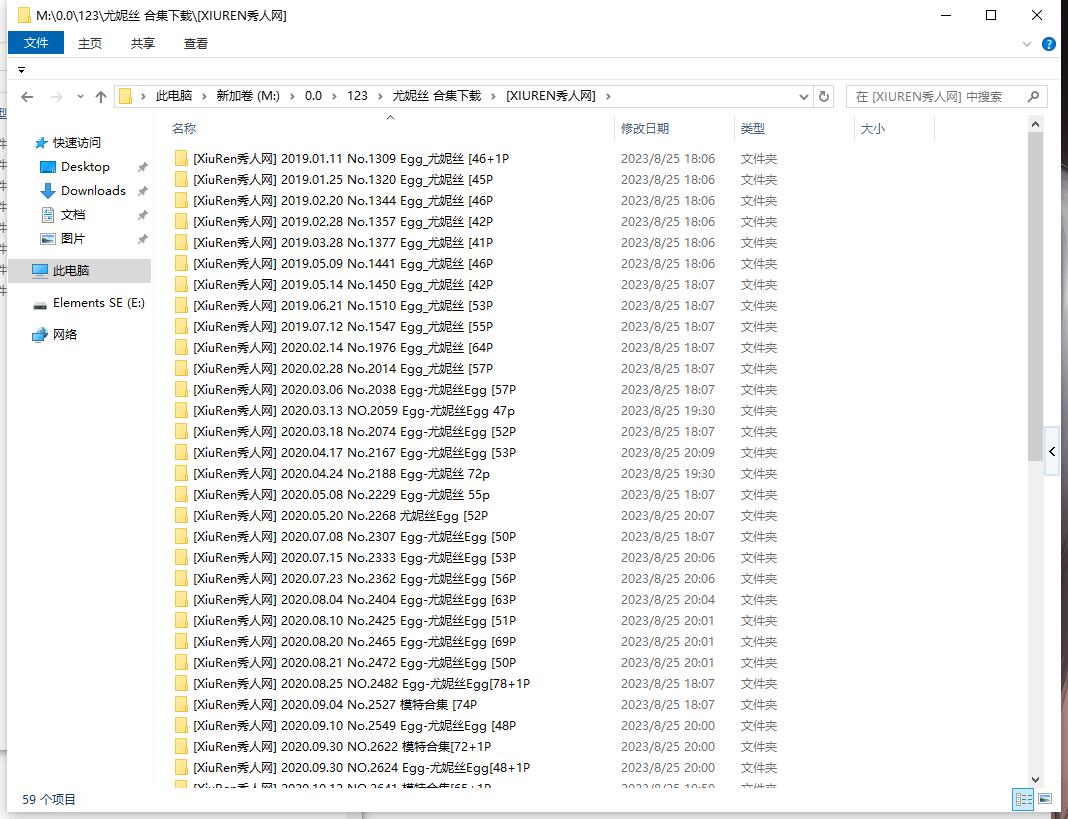The image size is (1068, 819).
Task: Open the 共享 ribbon tab
Action: 142,44
